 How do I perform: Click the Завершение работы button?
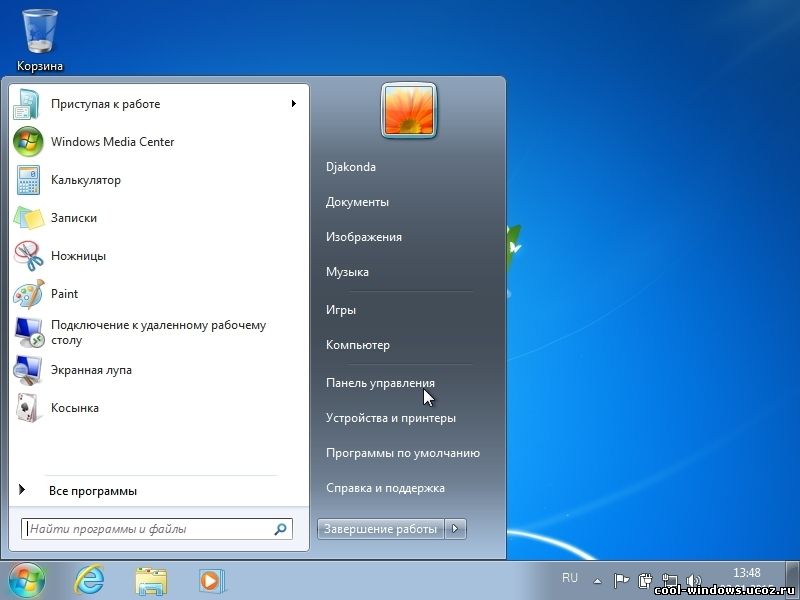tap(381, 529)
